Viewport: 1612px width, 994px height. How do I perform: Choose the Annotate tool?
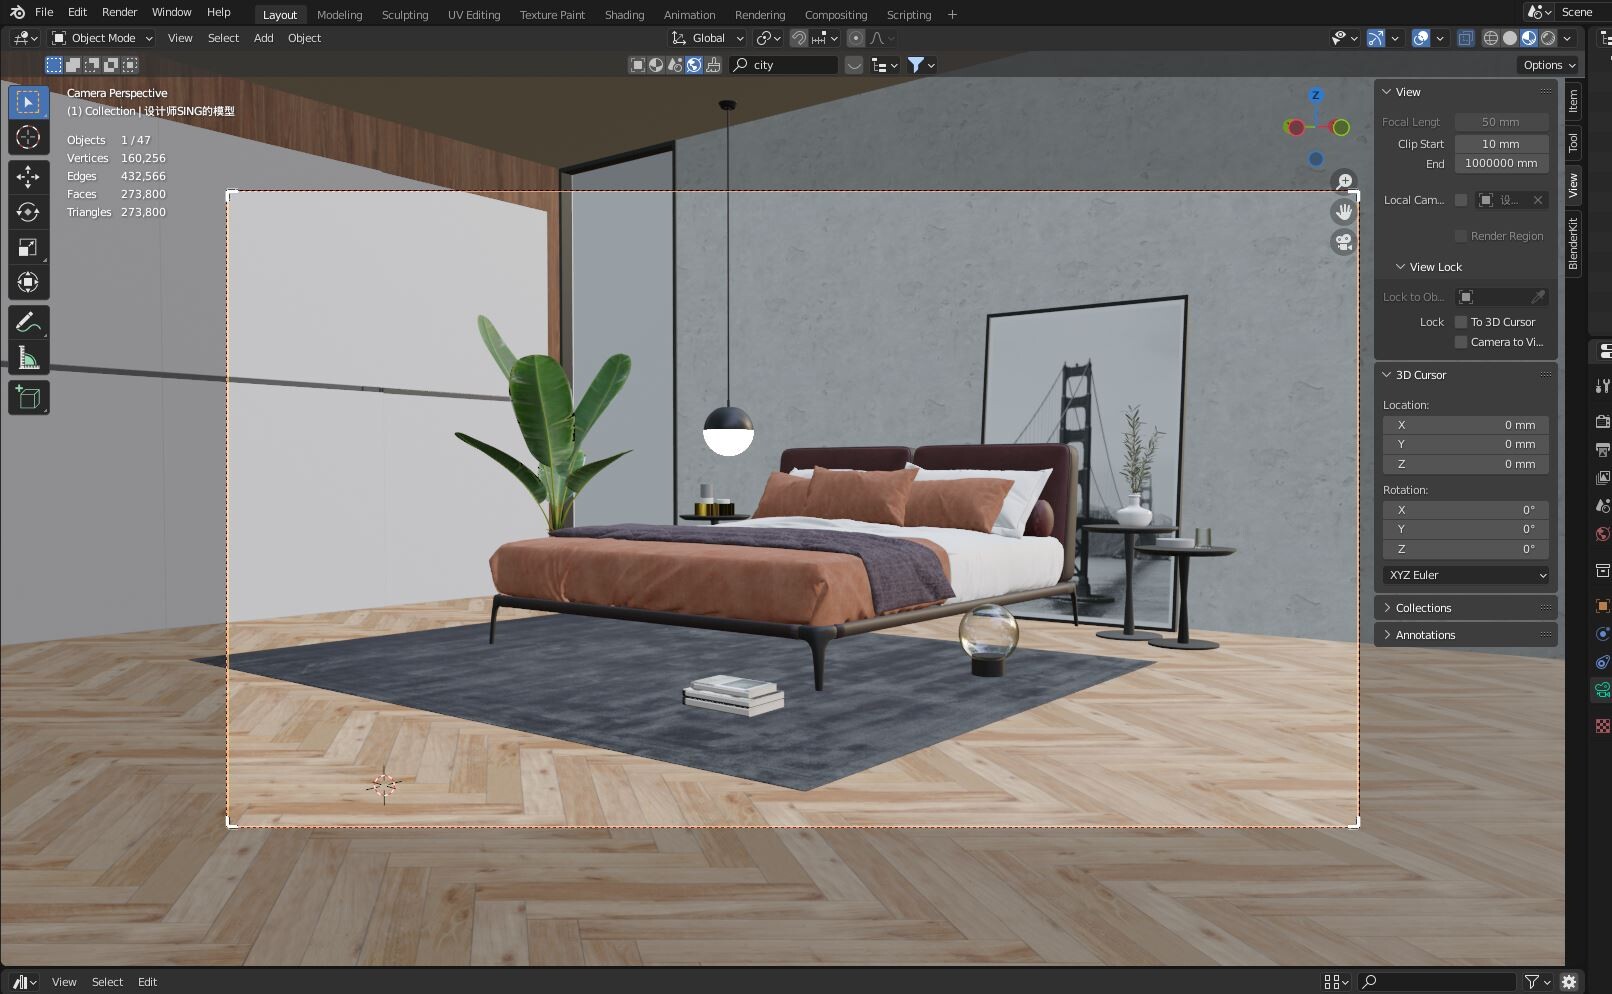pyautogui.click(x=28, y=321)
